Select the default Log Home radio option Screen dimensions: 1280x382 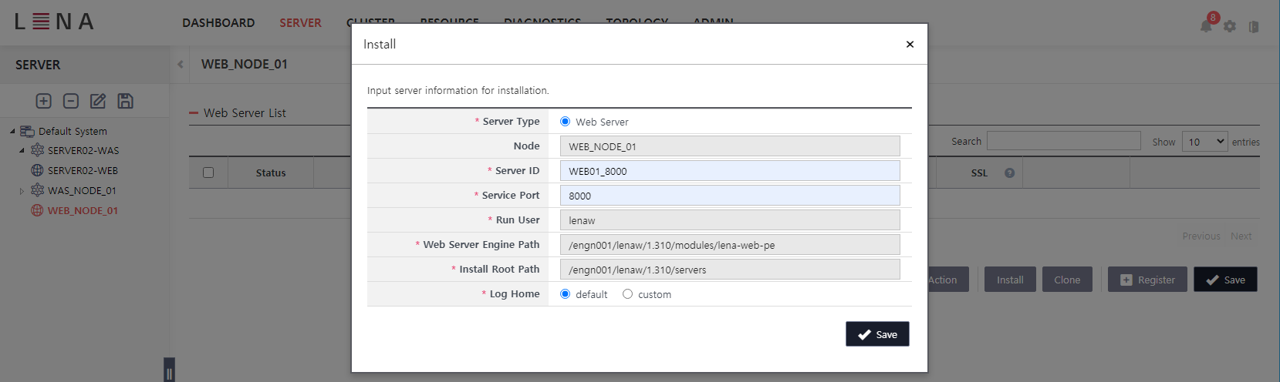[x=565, y=294]
